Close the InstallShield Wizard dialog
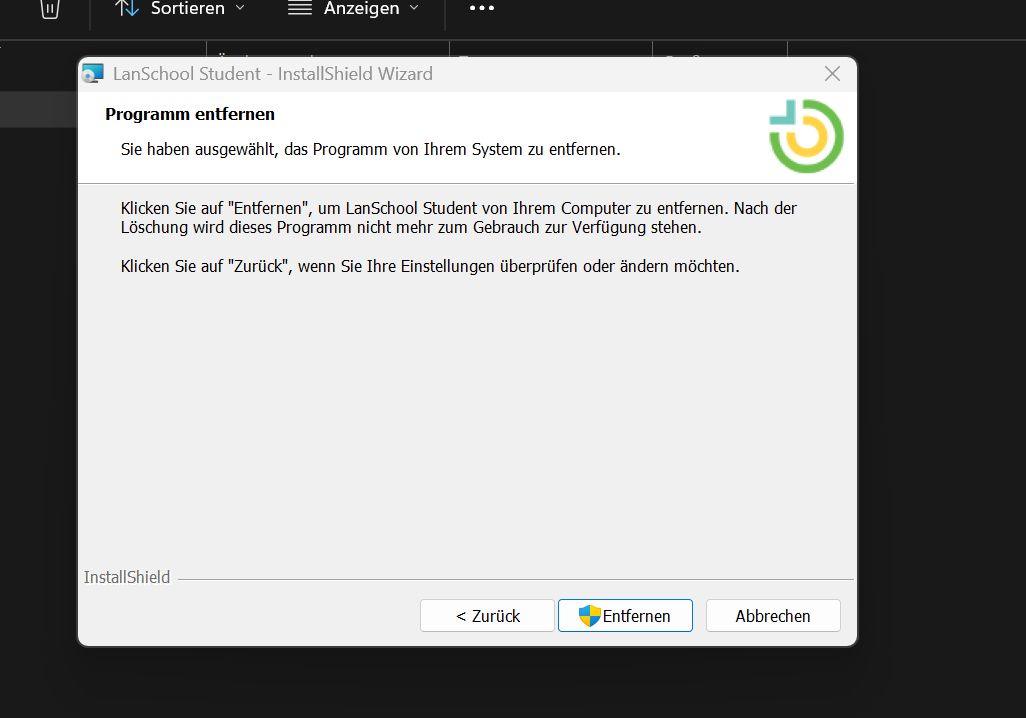The width and height of the screenshot is (1026, 718). (x=831, y=73)
